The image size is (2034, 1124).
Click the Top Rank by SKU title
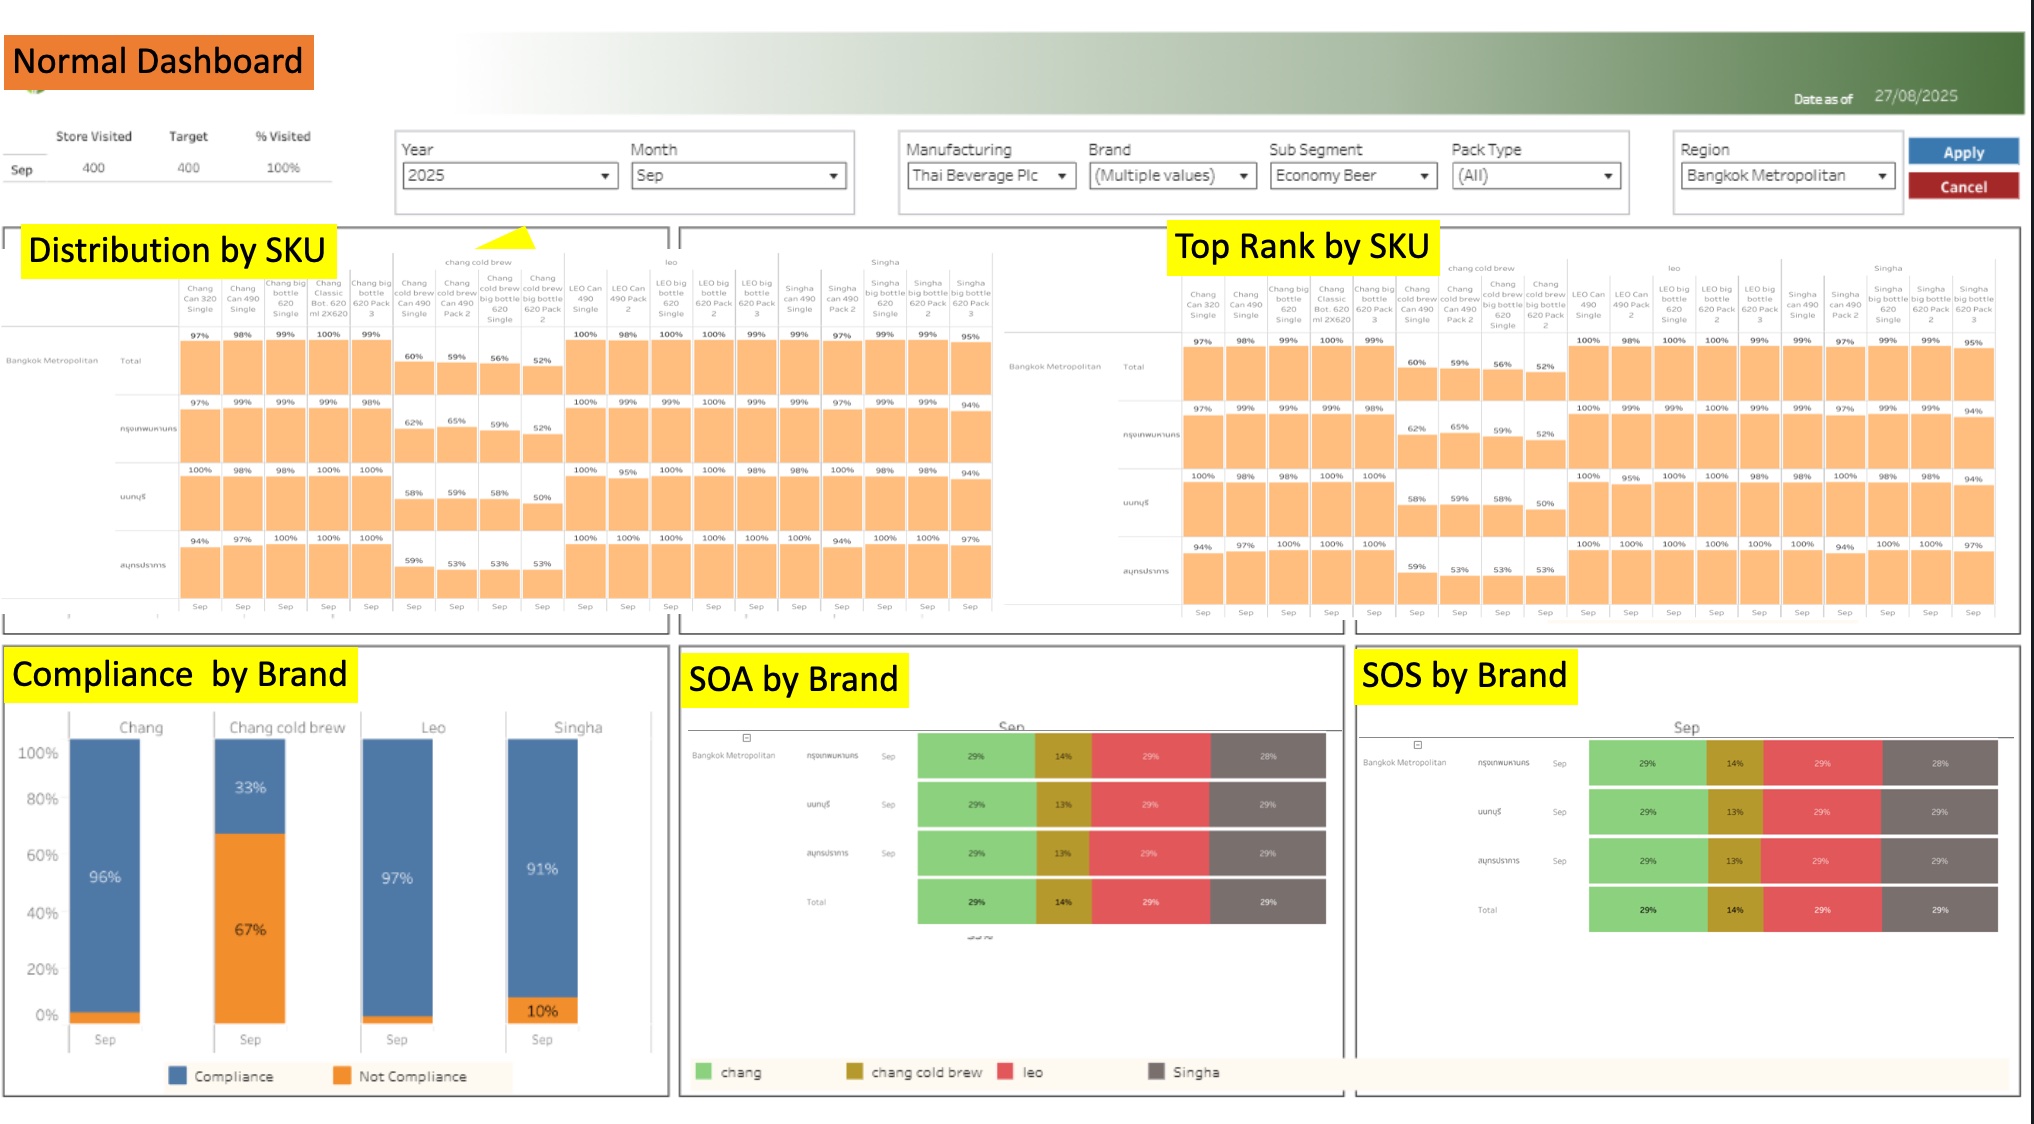pyautogui.click(x=1302, y=247)
